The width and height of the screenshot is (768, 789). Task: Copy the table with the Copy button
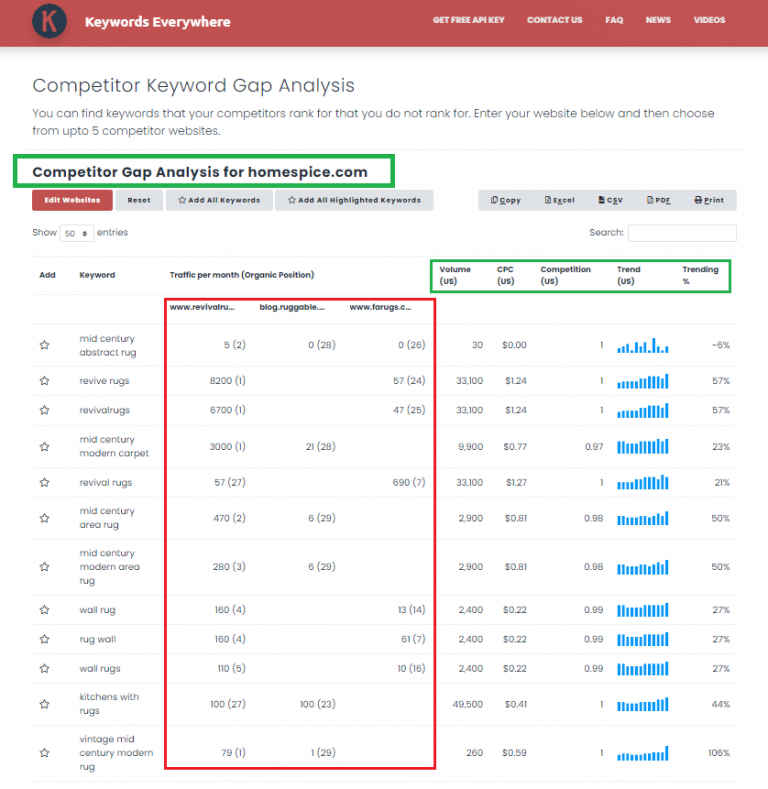[x=505, y=200]
